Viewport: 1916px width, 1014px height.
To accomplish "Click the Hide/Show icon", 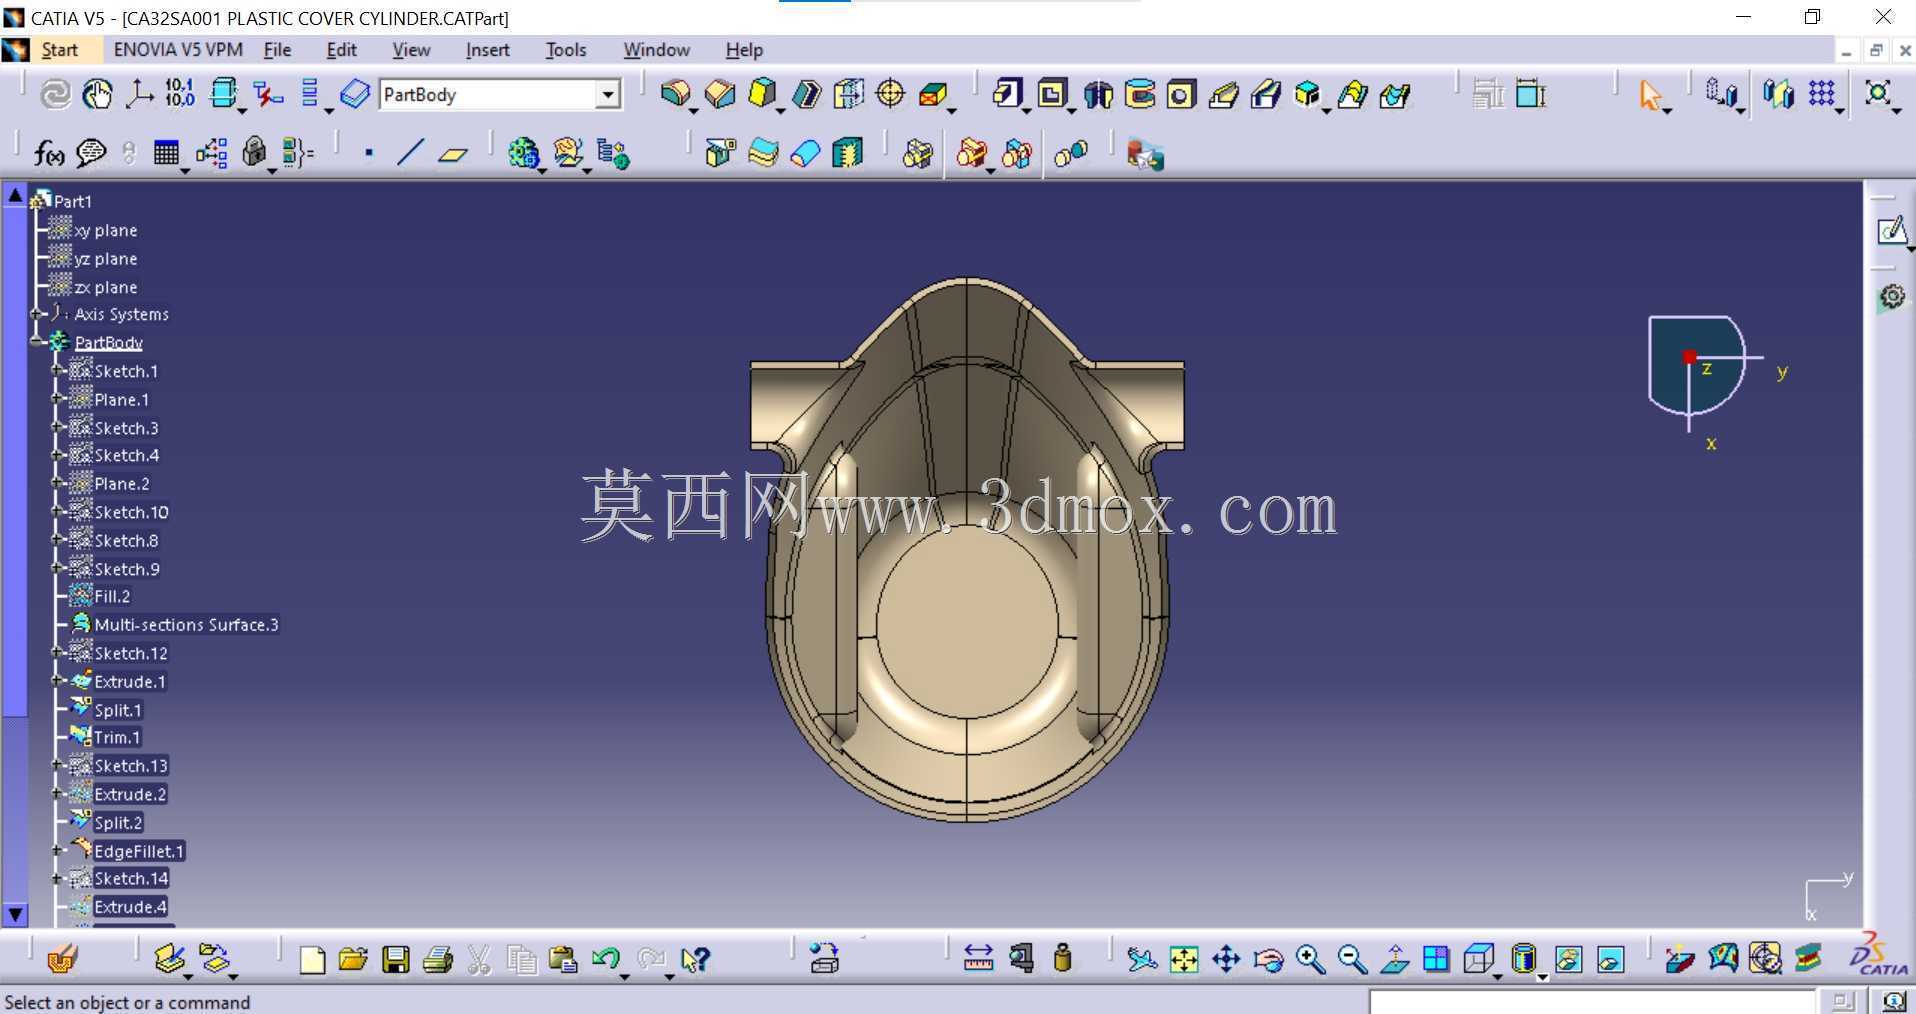I will click(1568, 959).
